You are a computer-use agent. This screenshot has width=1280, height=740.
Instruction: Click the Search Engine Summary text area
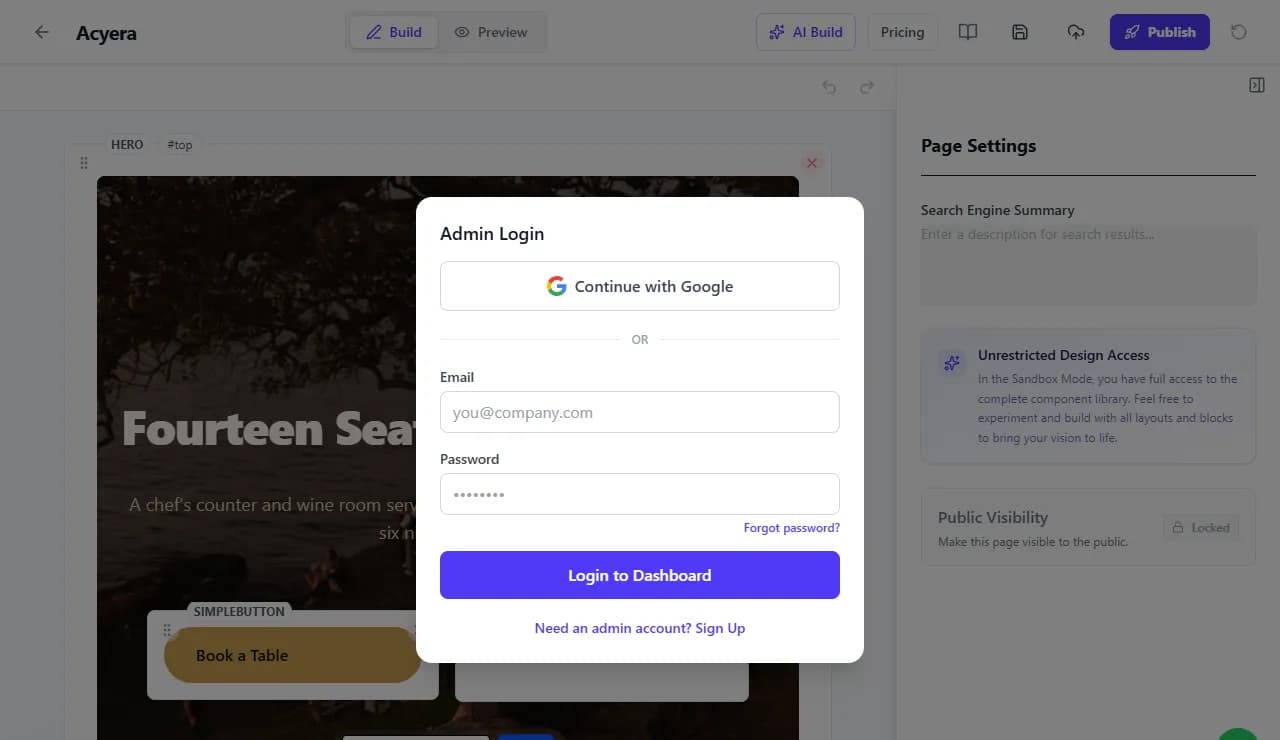coord(1088,265)
